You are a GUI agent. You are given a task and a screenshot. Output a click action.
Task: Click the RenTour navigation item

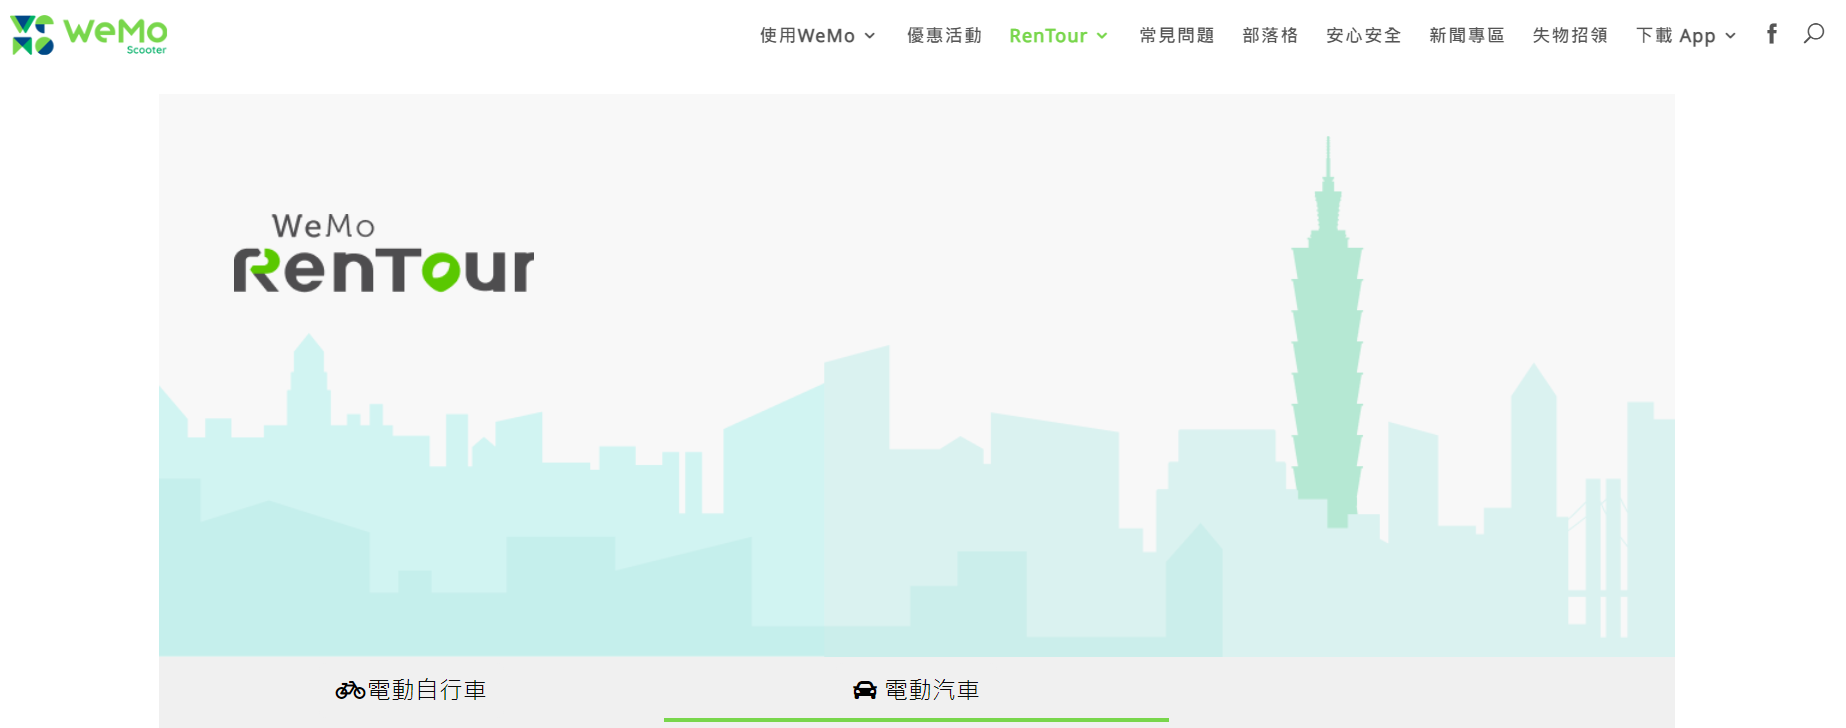(1048, 36)
